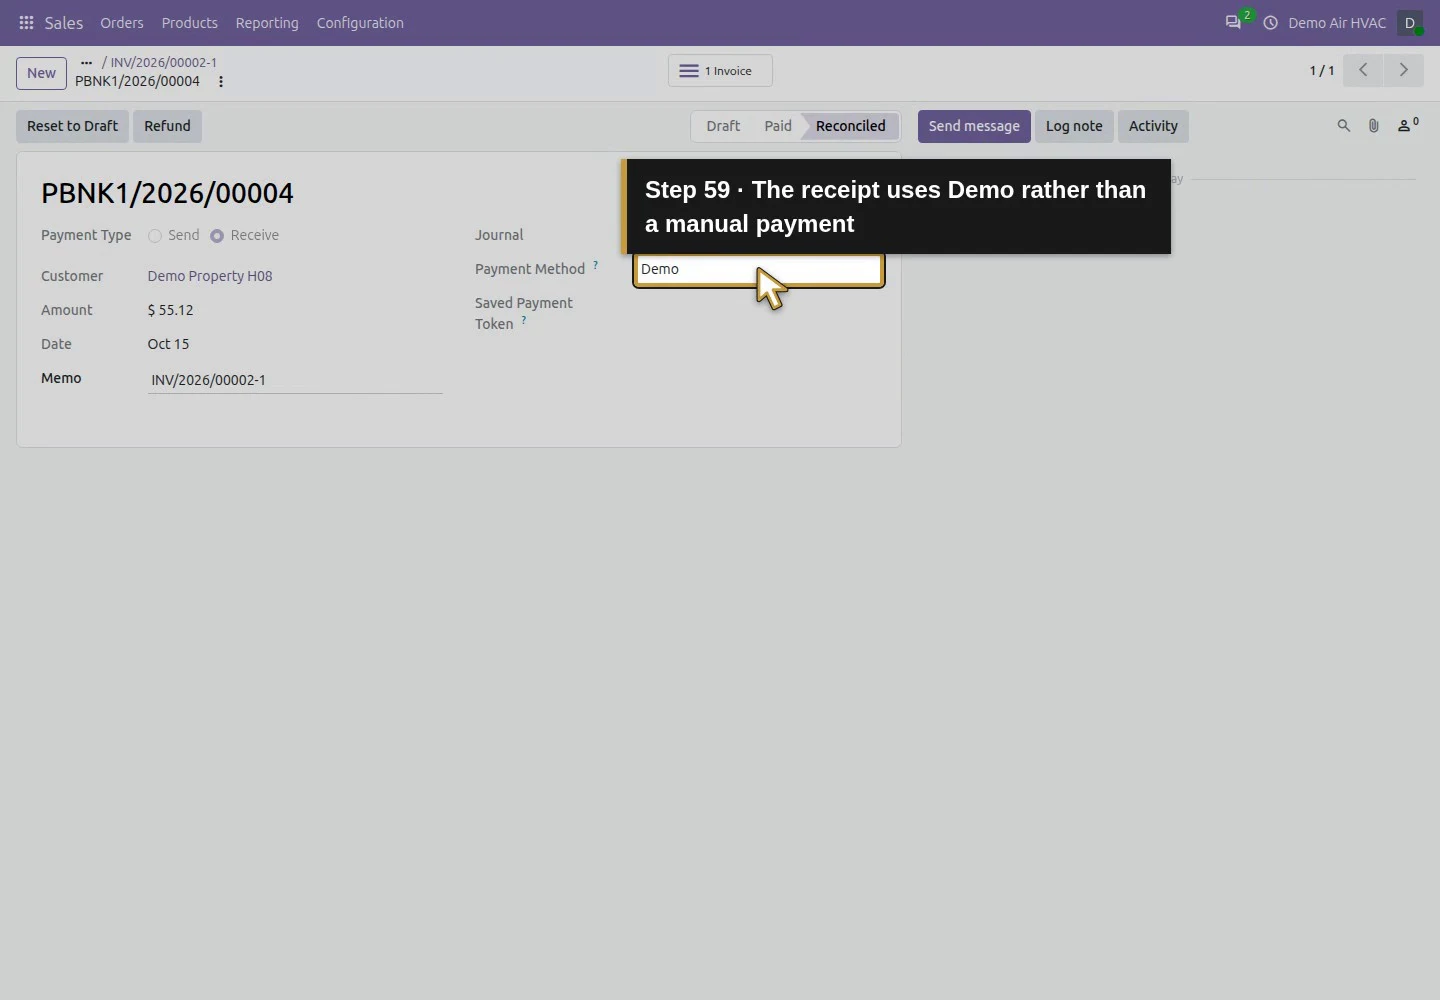Show help for Saved Payment Token
Image resolution: width=1440 pixels, height=1000 pixels.
tap(523, 320)
